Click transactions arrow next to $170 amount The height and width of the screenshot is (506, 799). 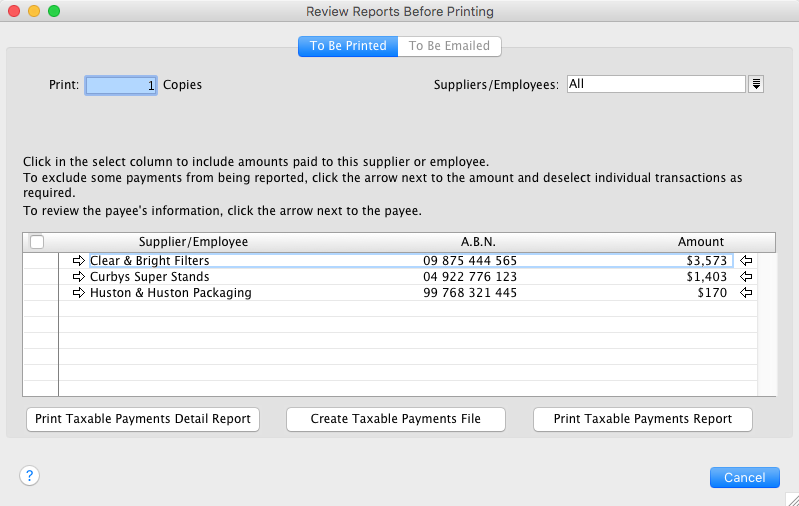[744, 293]
